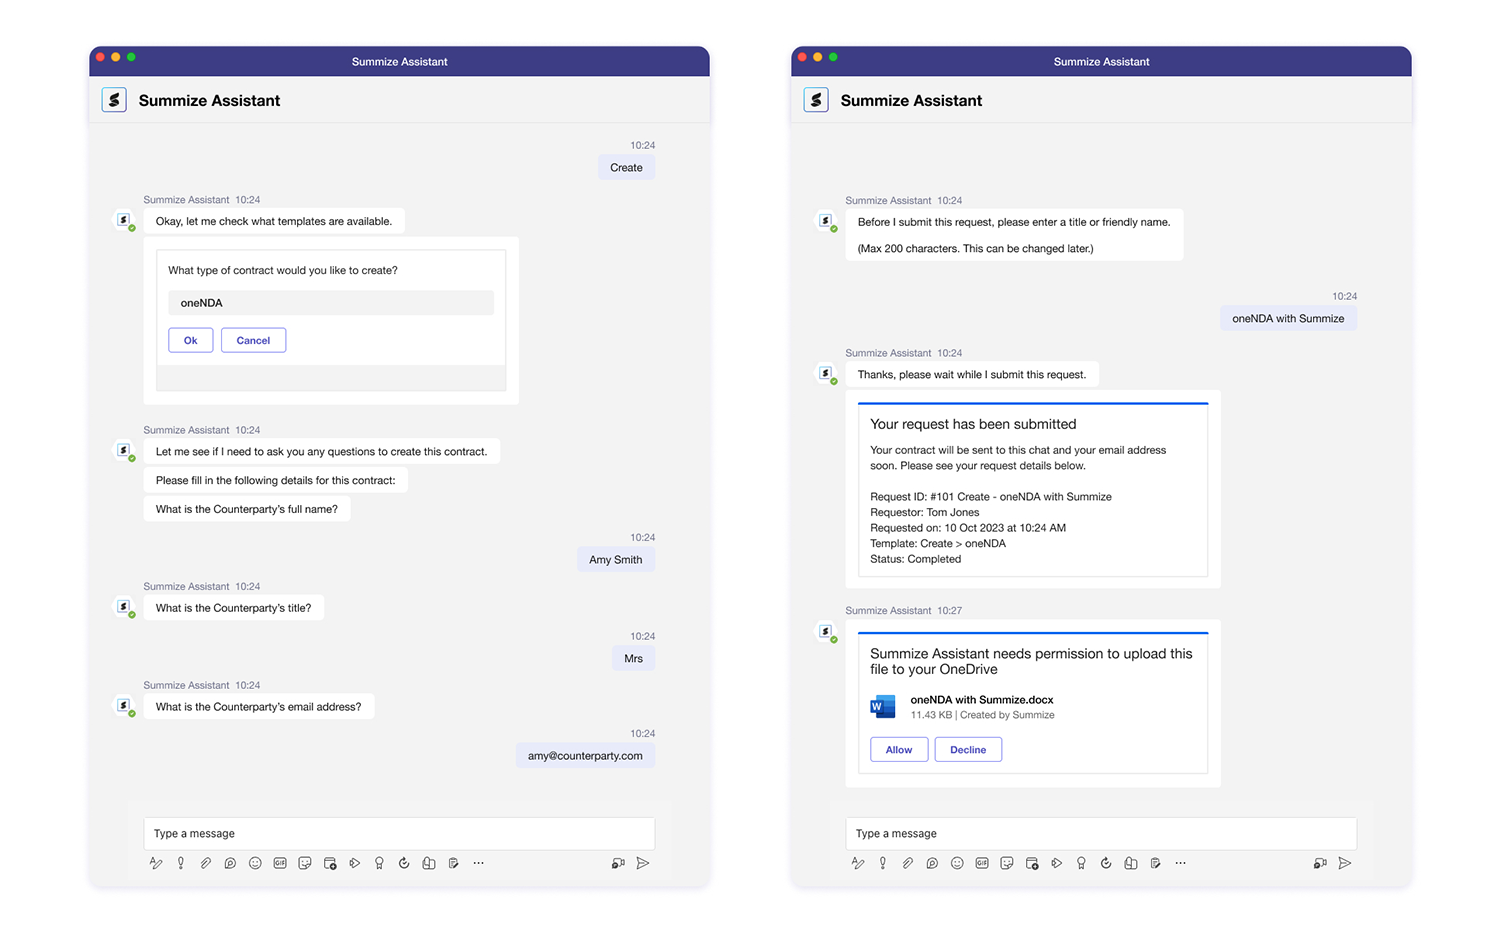1500x937 pixels.
Task: Attach a file in the right window
Action: (907, 863)
